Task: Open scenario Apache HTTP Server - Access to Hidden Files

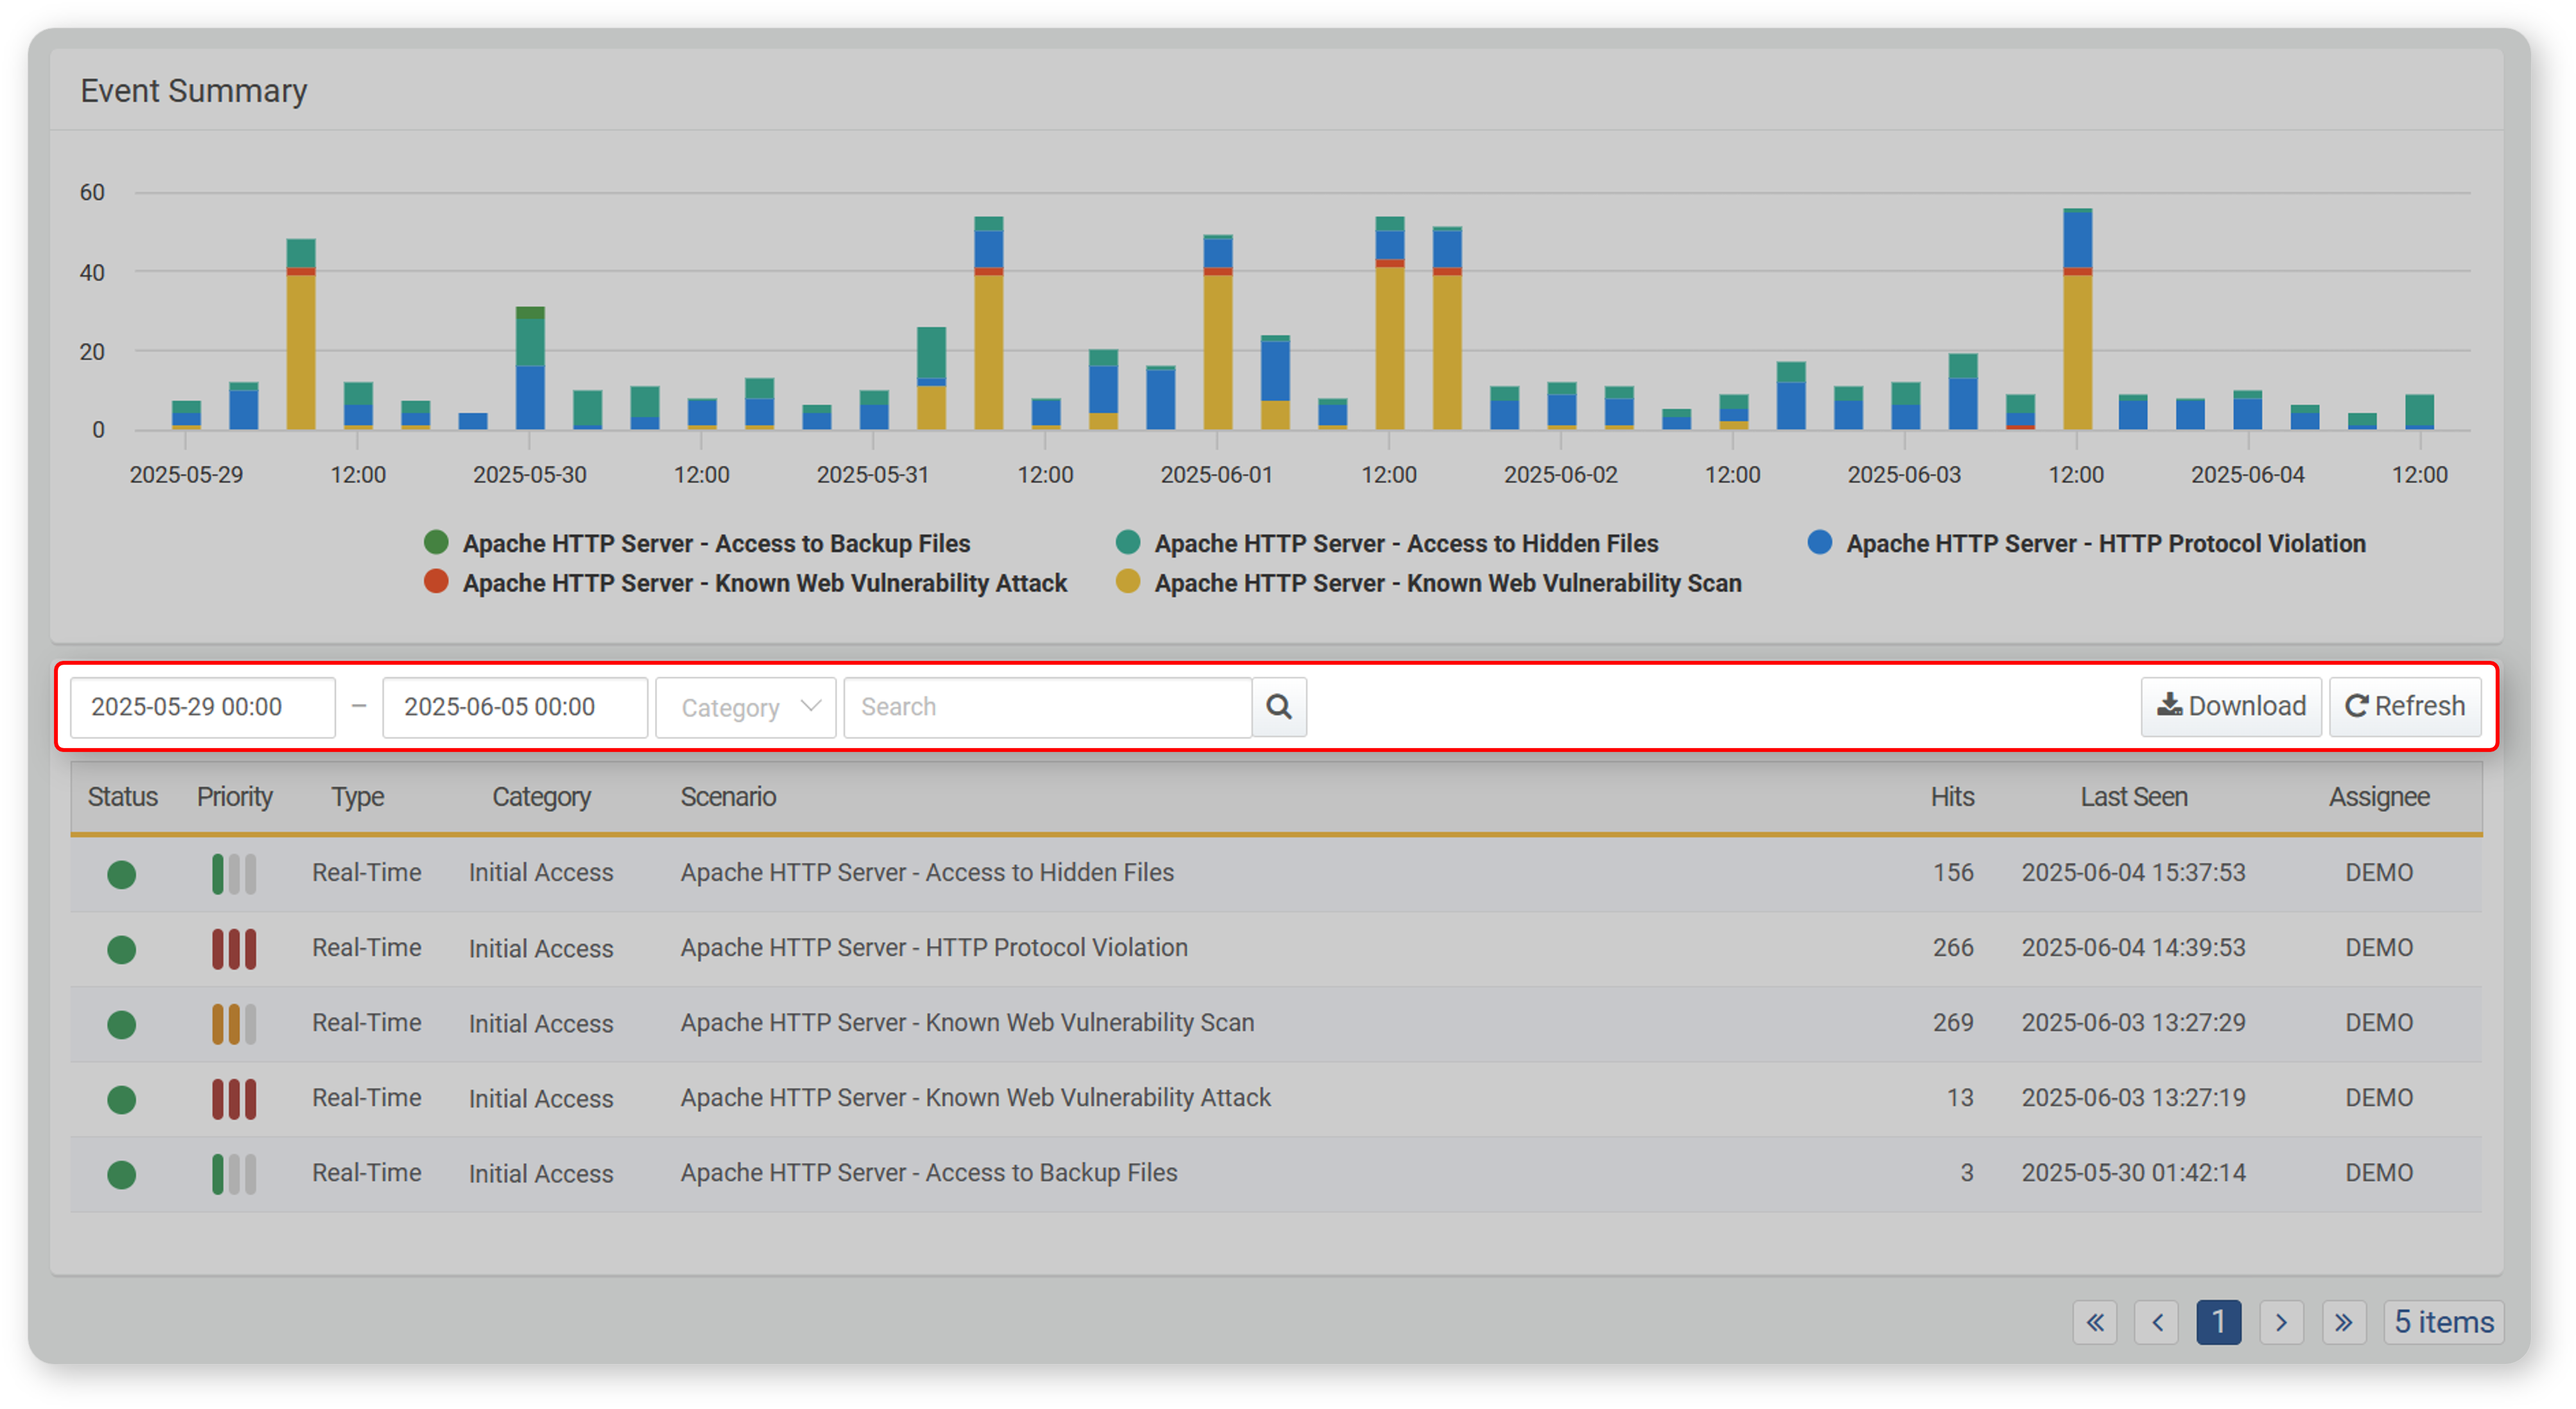Action: 927,873
